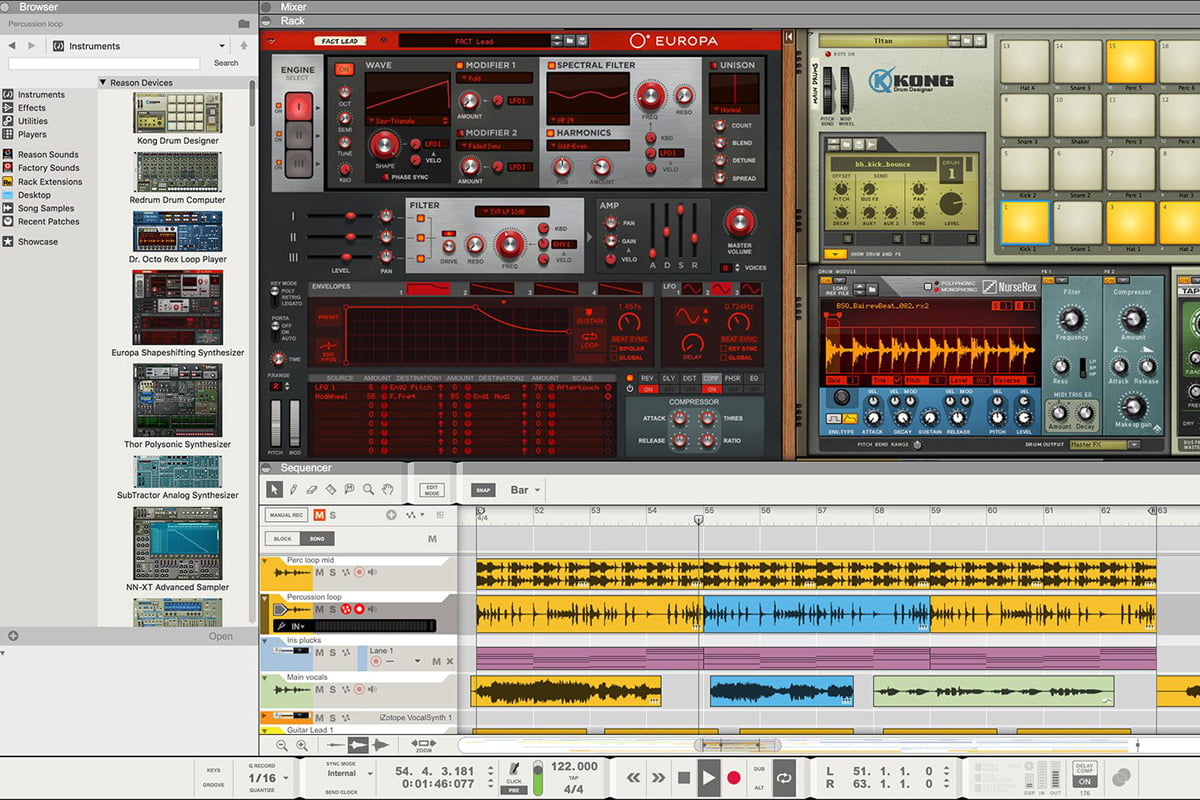
Task: Select the Magnify tool in Sequencer toolbar
Action: (368, 490)
